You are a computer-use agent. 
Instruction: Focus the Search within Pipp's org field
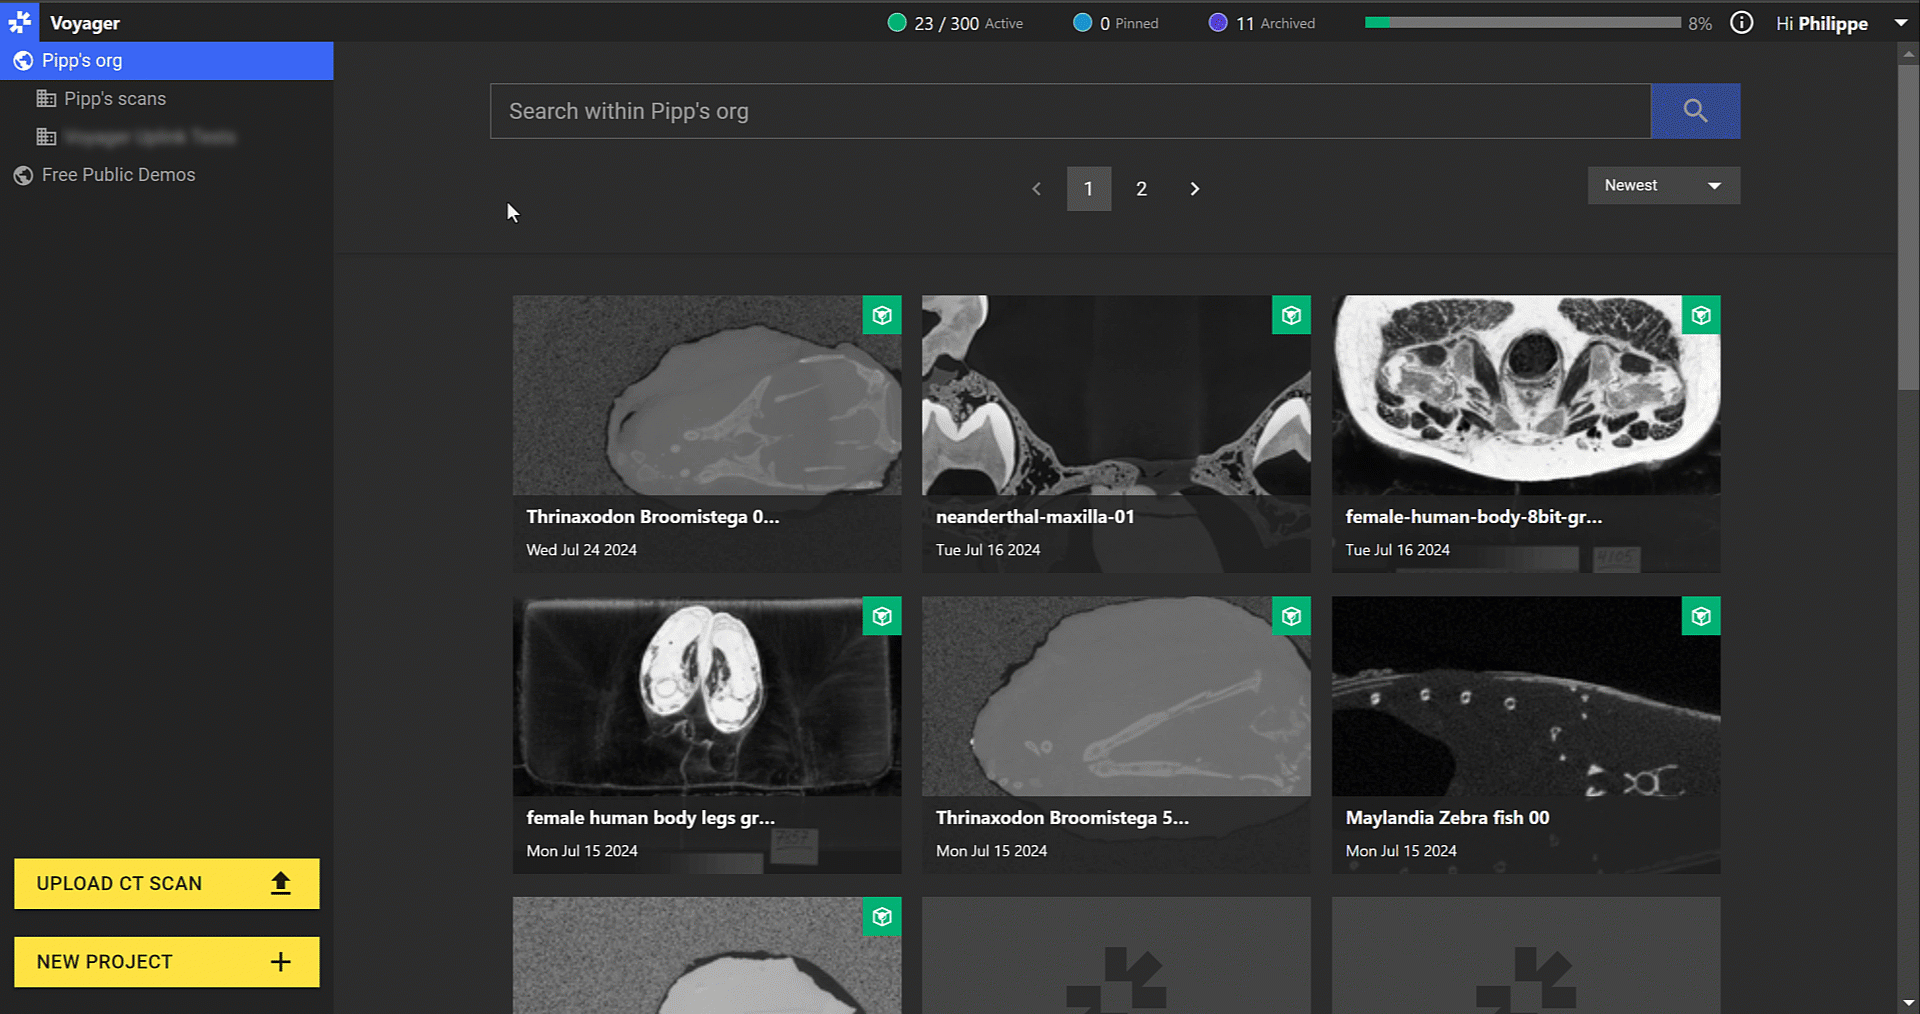point(1070,111)
